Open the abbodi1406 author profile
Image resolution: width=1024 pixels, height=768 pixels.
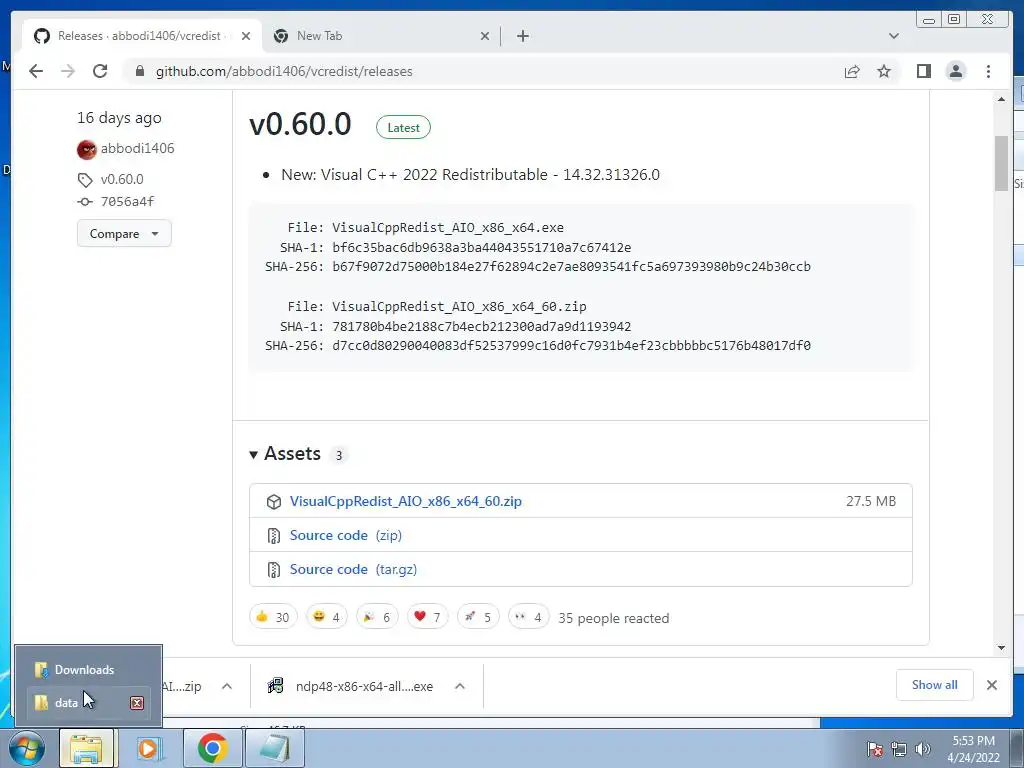pos(137,148)
